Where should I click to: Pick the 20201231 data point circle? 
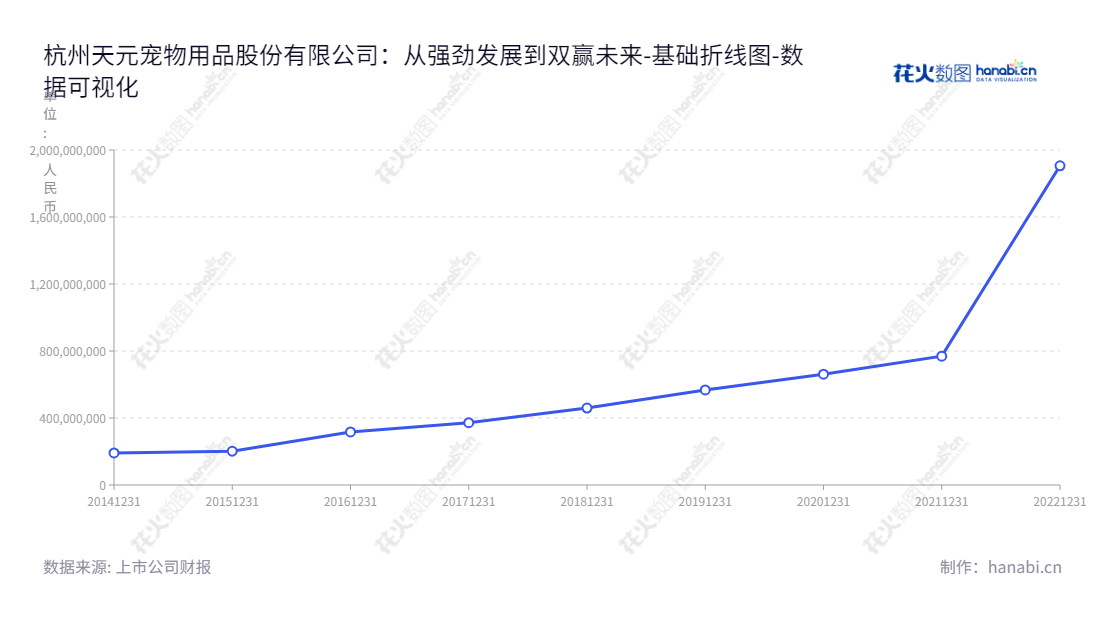coord(824,375)
